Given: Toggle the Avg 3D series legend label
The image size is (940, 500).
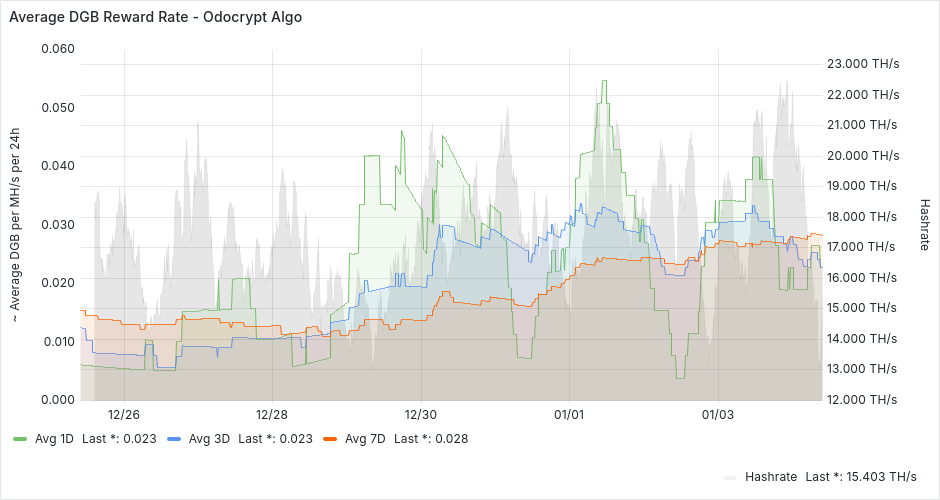Looking at the screenshot, I should pyautogui.click(x=209, y=439).
